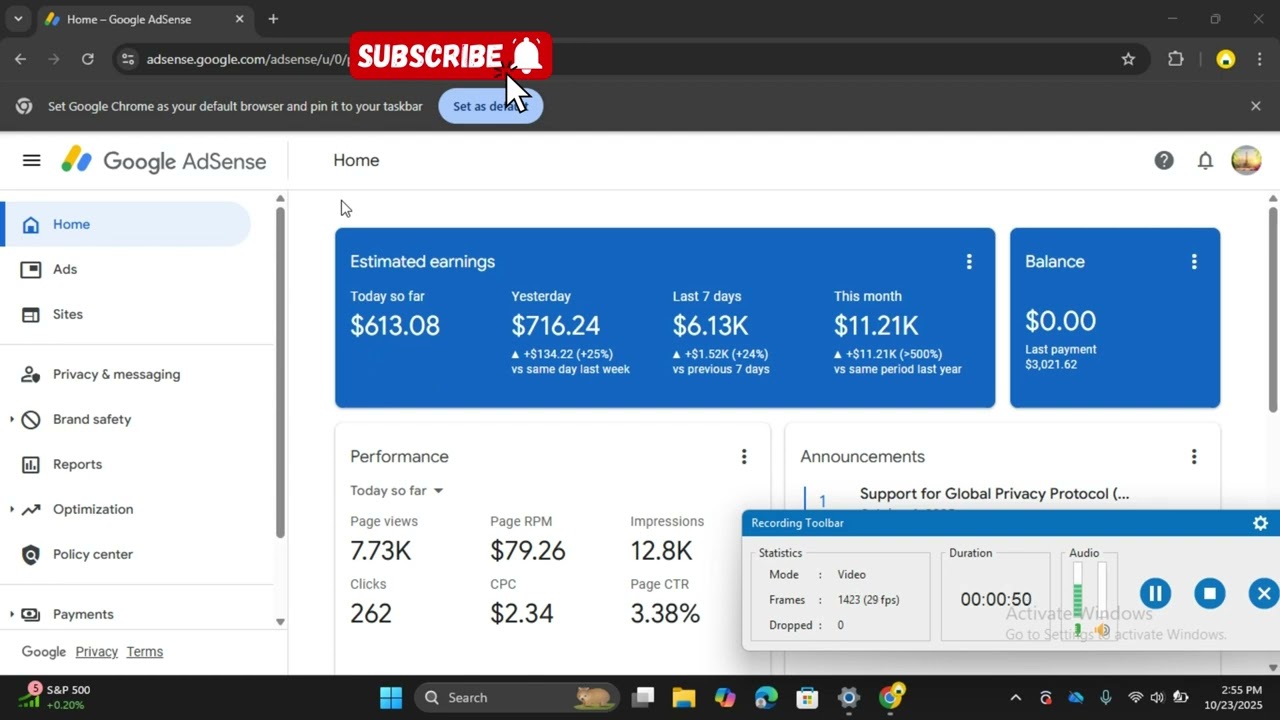Expand the Brand safety arrow

click(x=11, y=419)
